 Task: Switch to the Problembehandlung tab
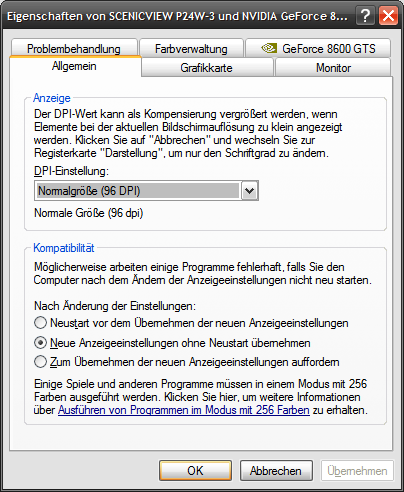74,49
